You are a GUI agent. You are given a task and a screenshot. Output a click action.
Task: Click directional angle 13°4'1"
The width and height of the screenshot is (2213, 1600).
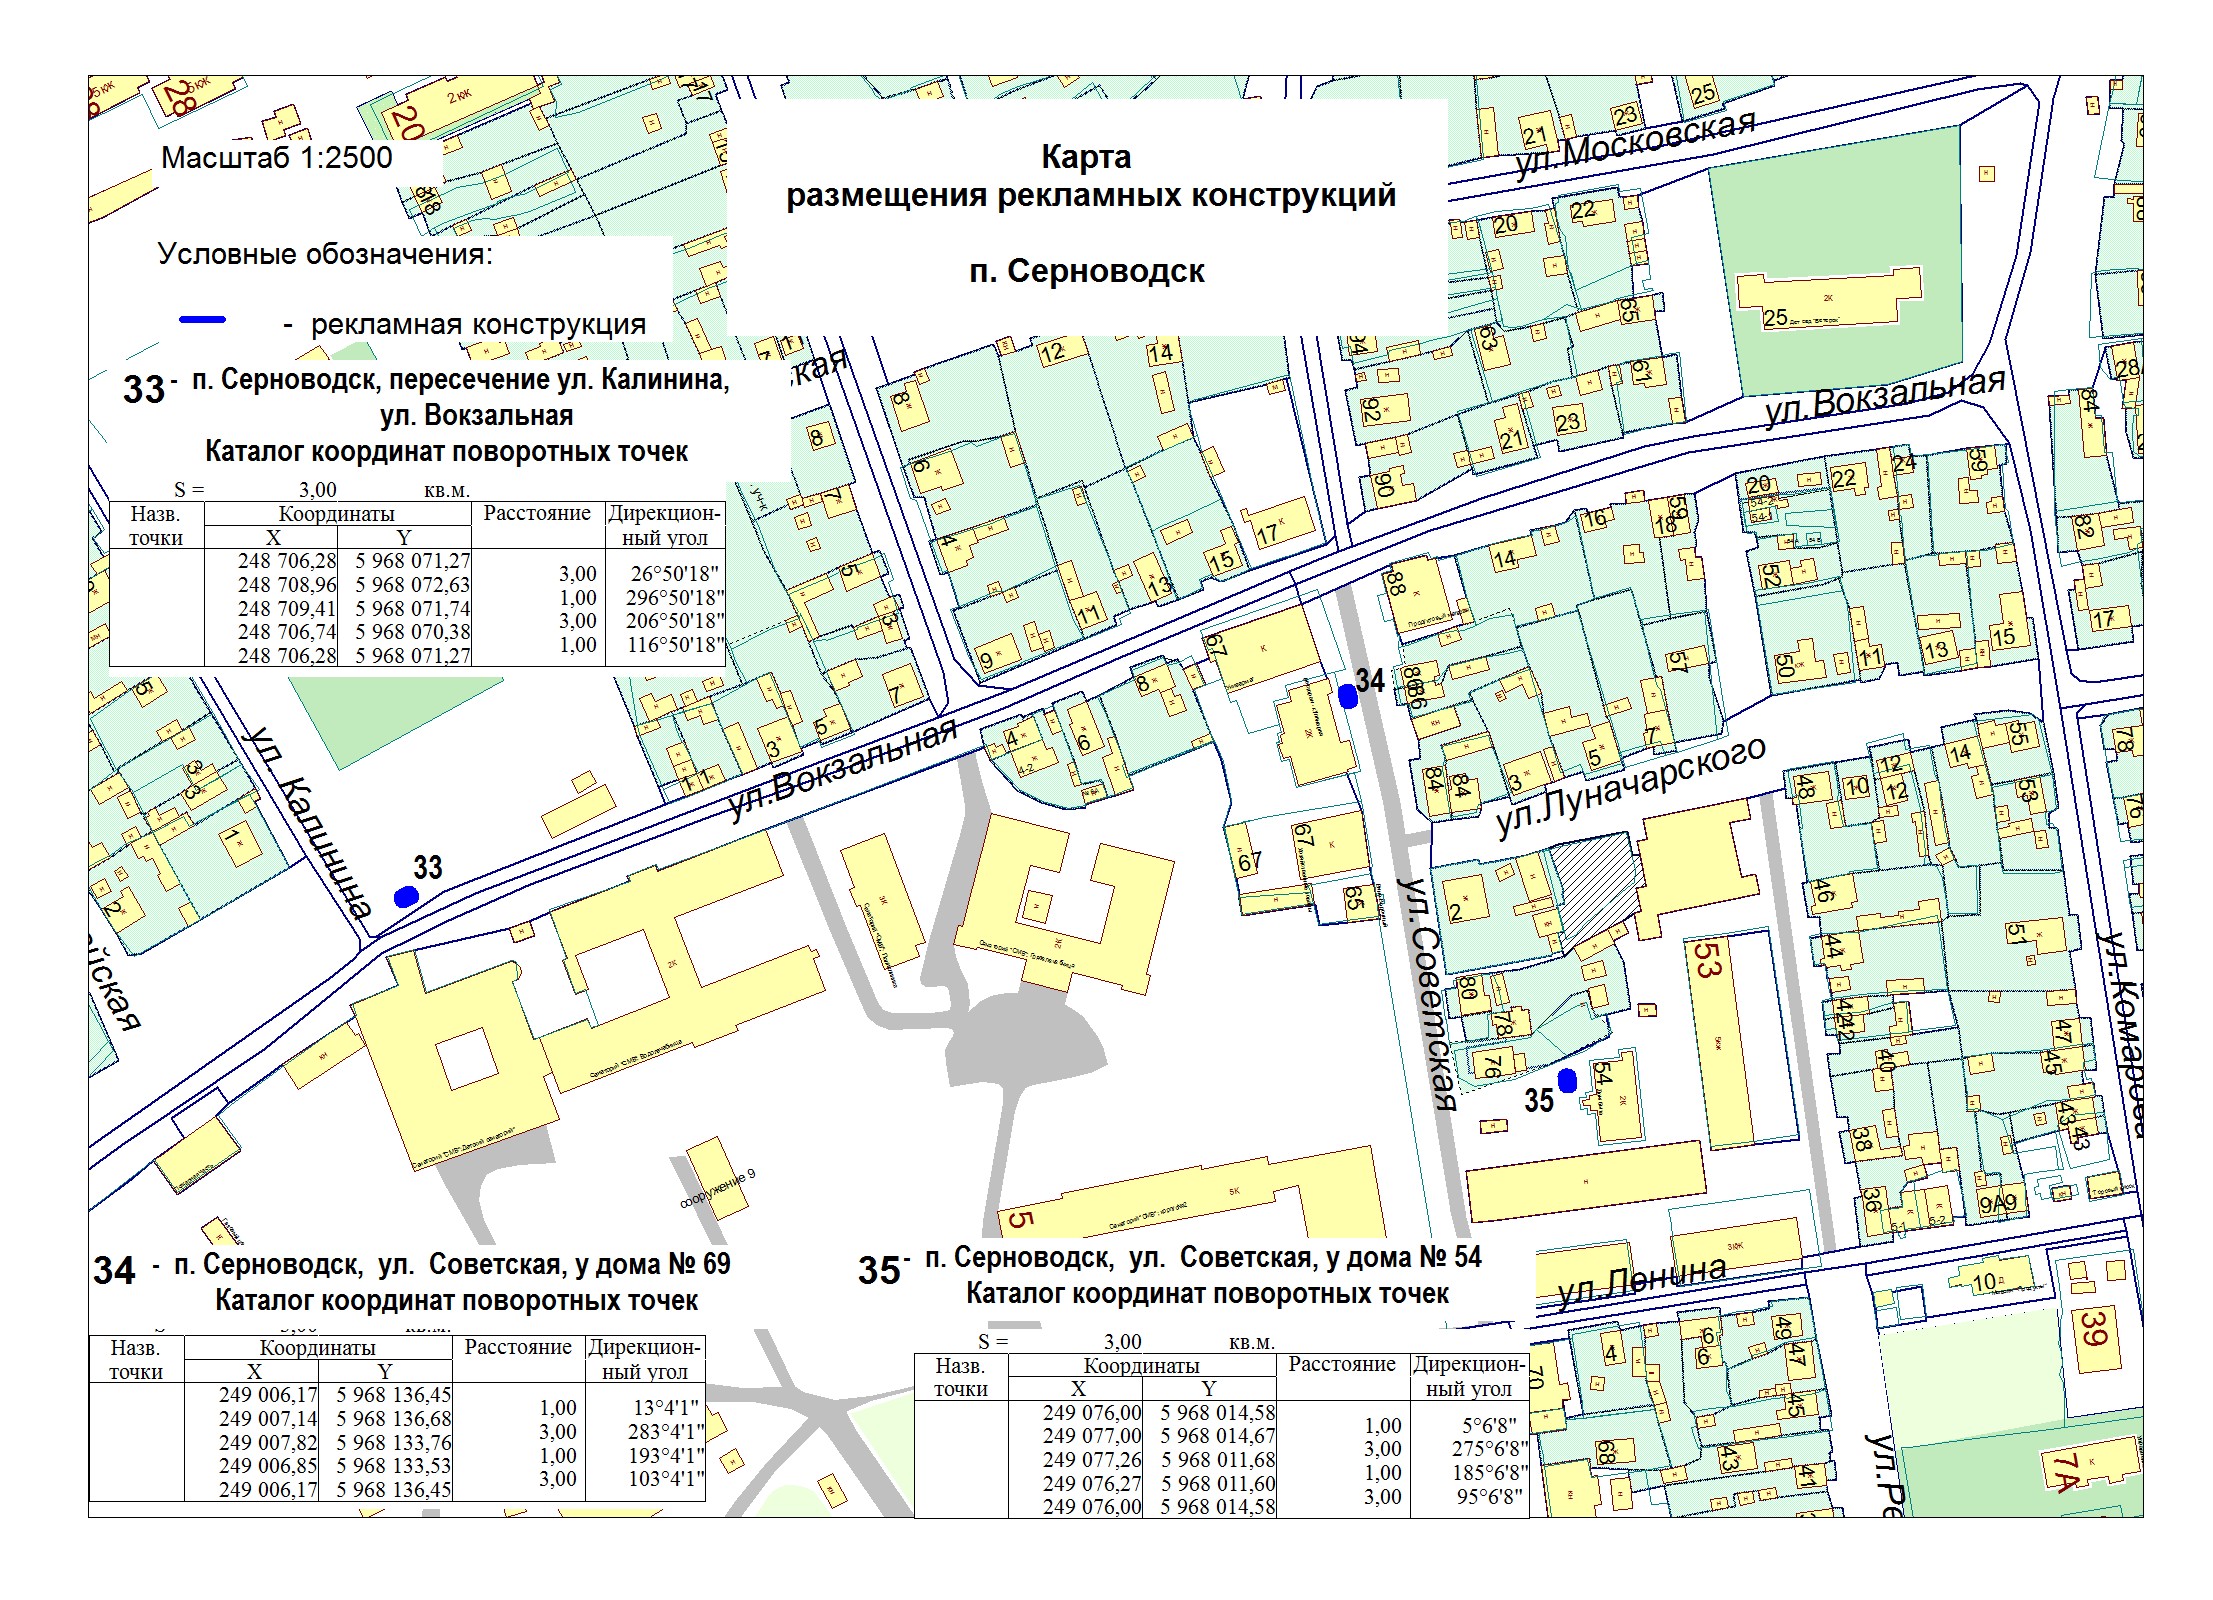[x=665, y=1408]
